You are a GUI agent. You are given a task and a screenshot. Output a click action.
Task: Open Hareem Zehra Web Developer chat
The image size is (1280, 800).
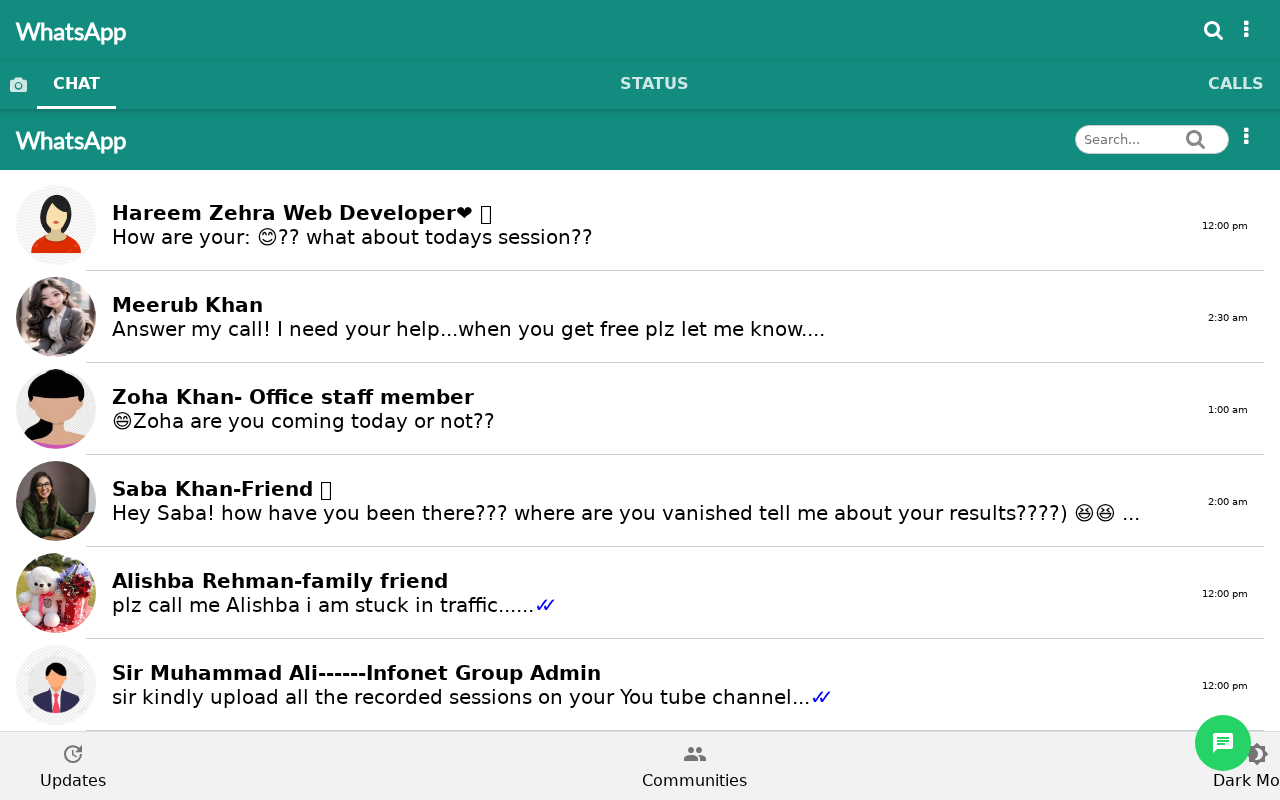640,225
